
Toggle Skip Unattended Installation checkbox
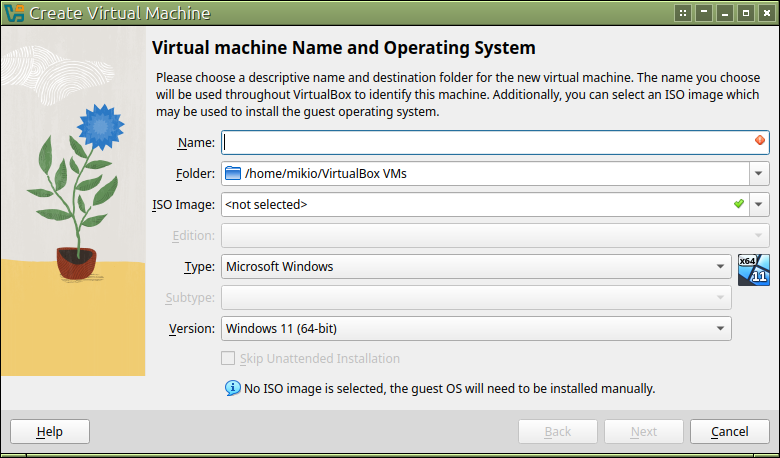point(227,358)
